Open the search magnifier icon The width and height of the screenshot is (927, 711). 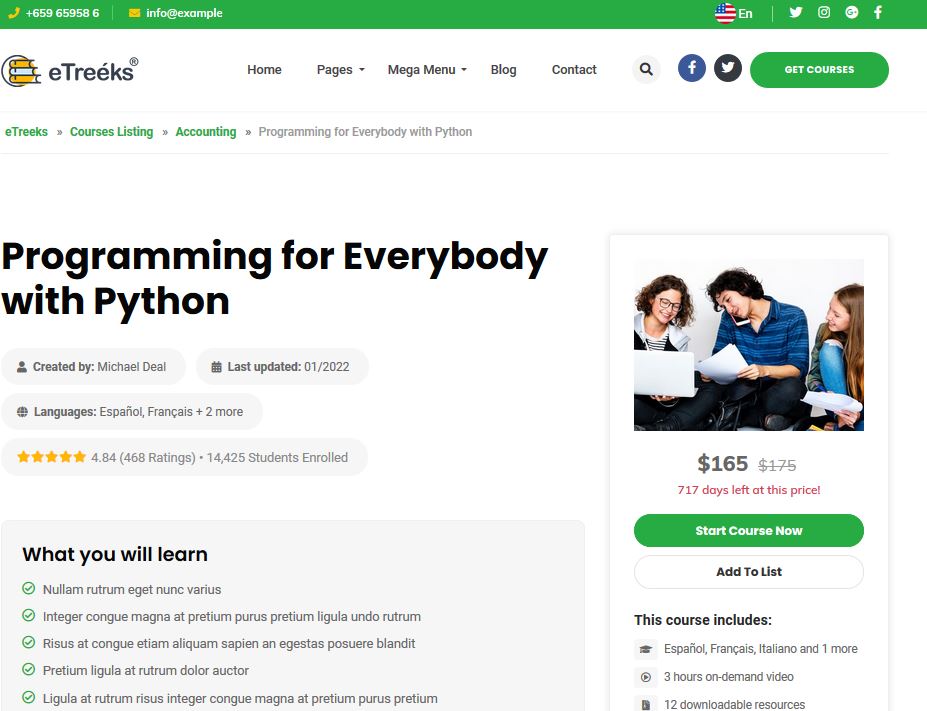646,69
